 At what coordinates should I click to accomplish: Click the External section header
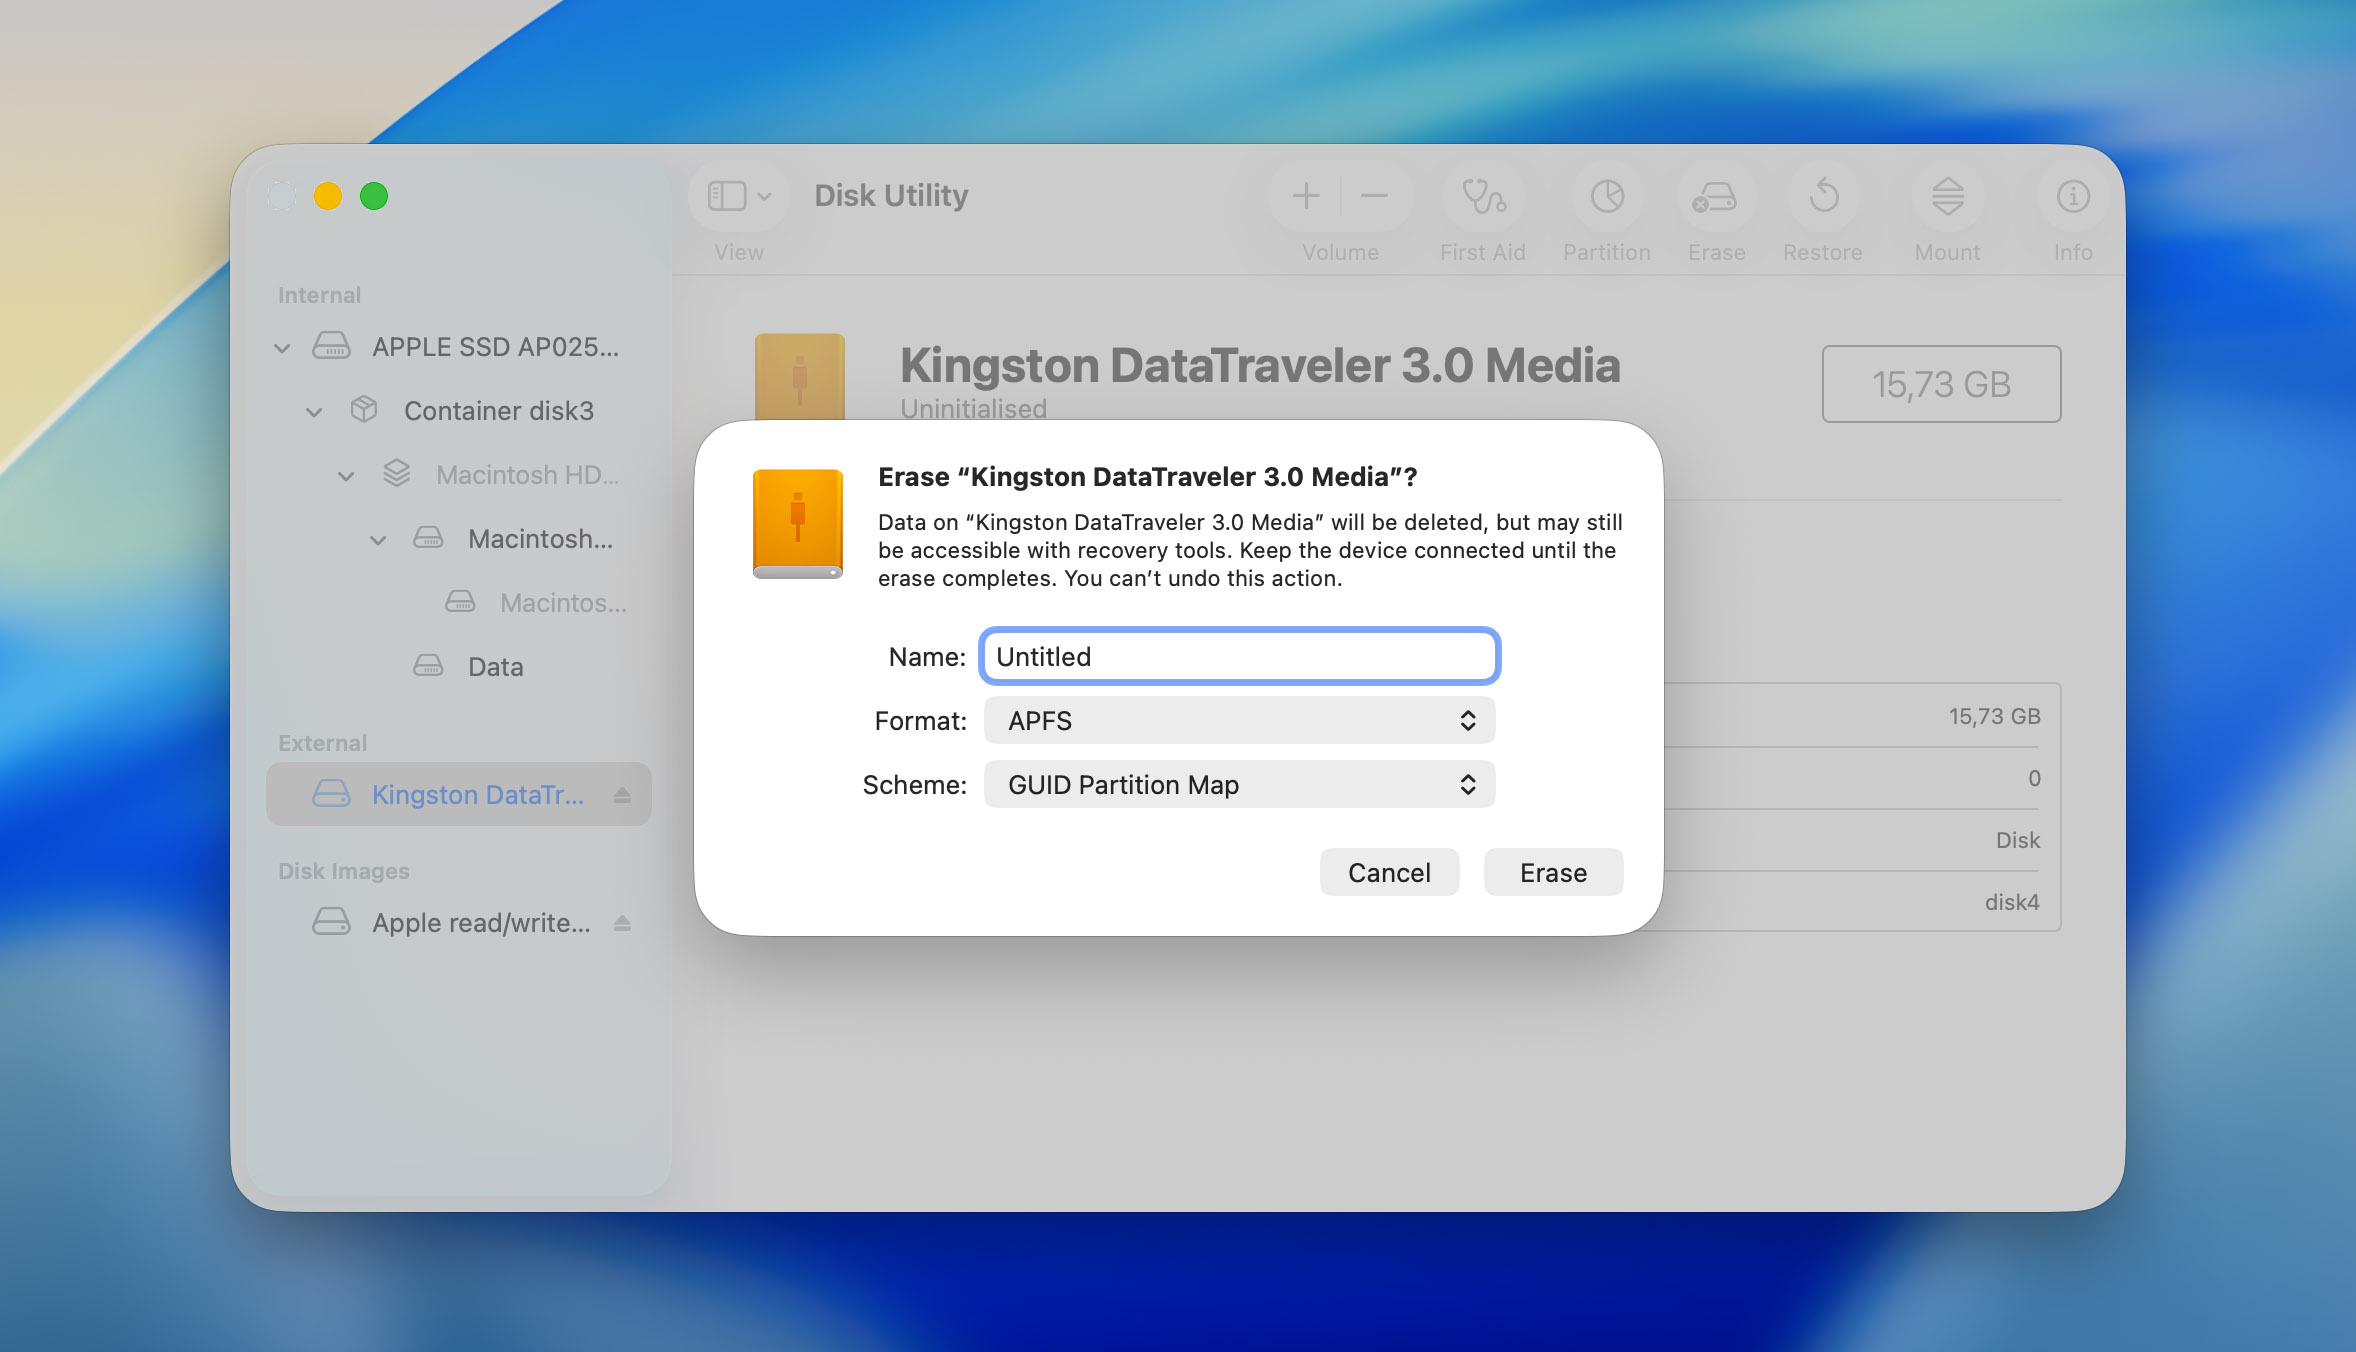(322, 743)
